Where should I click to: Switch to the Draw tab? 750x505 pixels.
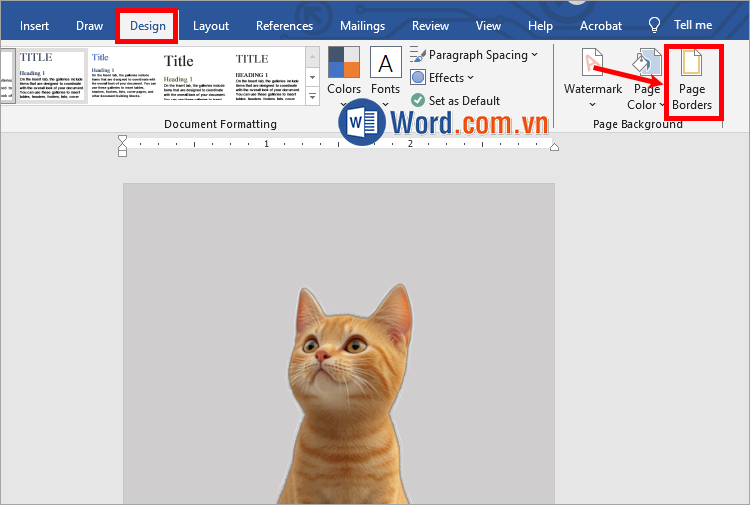(x=89, y=26)
